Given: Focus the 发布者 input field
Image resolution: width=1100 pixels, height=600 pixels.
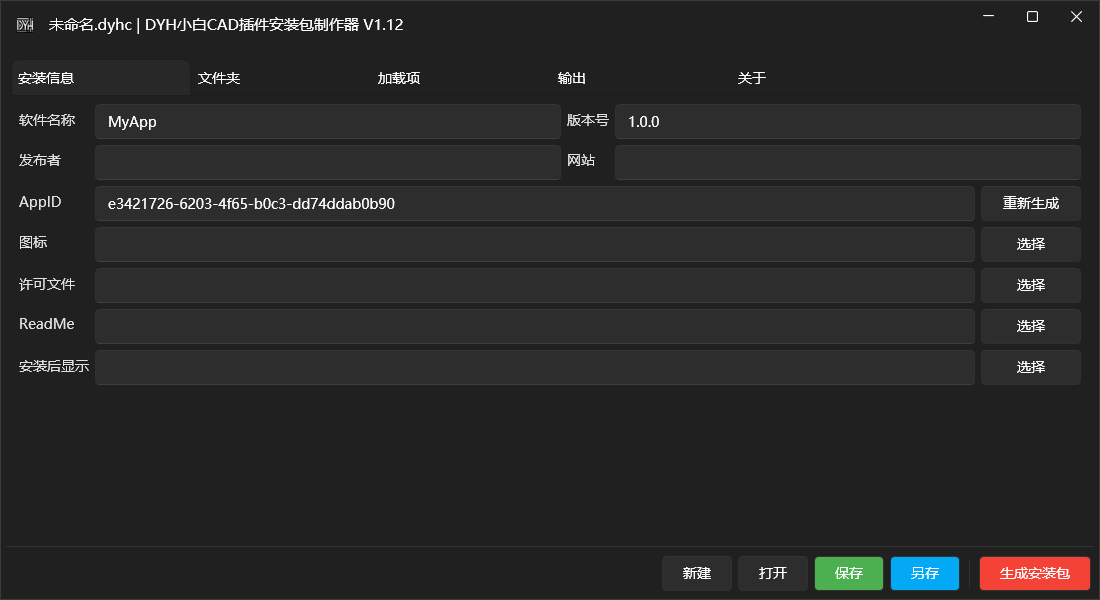Looking at the screenshot, I should pos(328,163).
